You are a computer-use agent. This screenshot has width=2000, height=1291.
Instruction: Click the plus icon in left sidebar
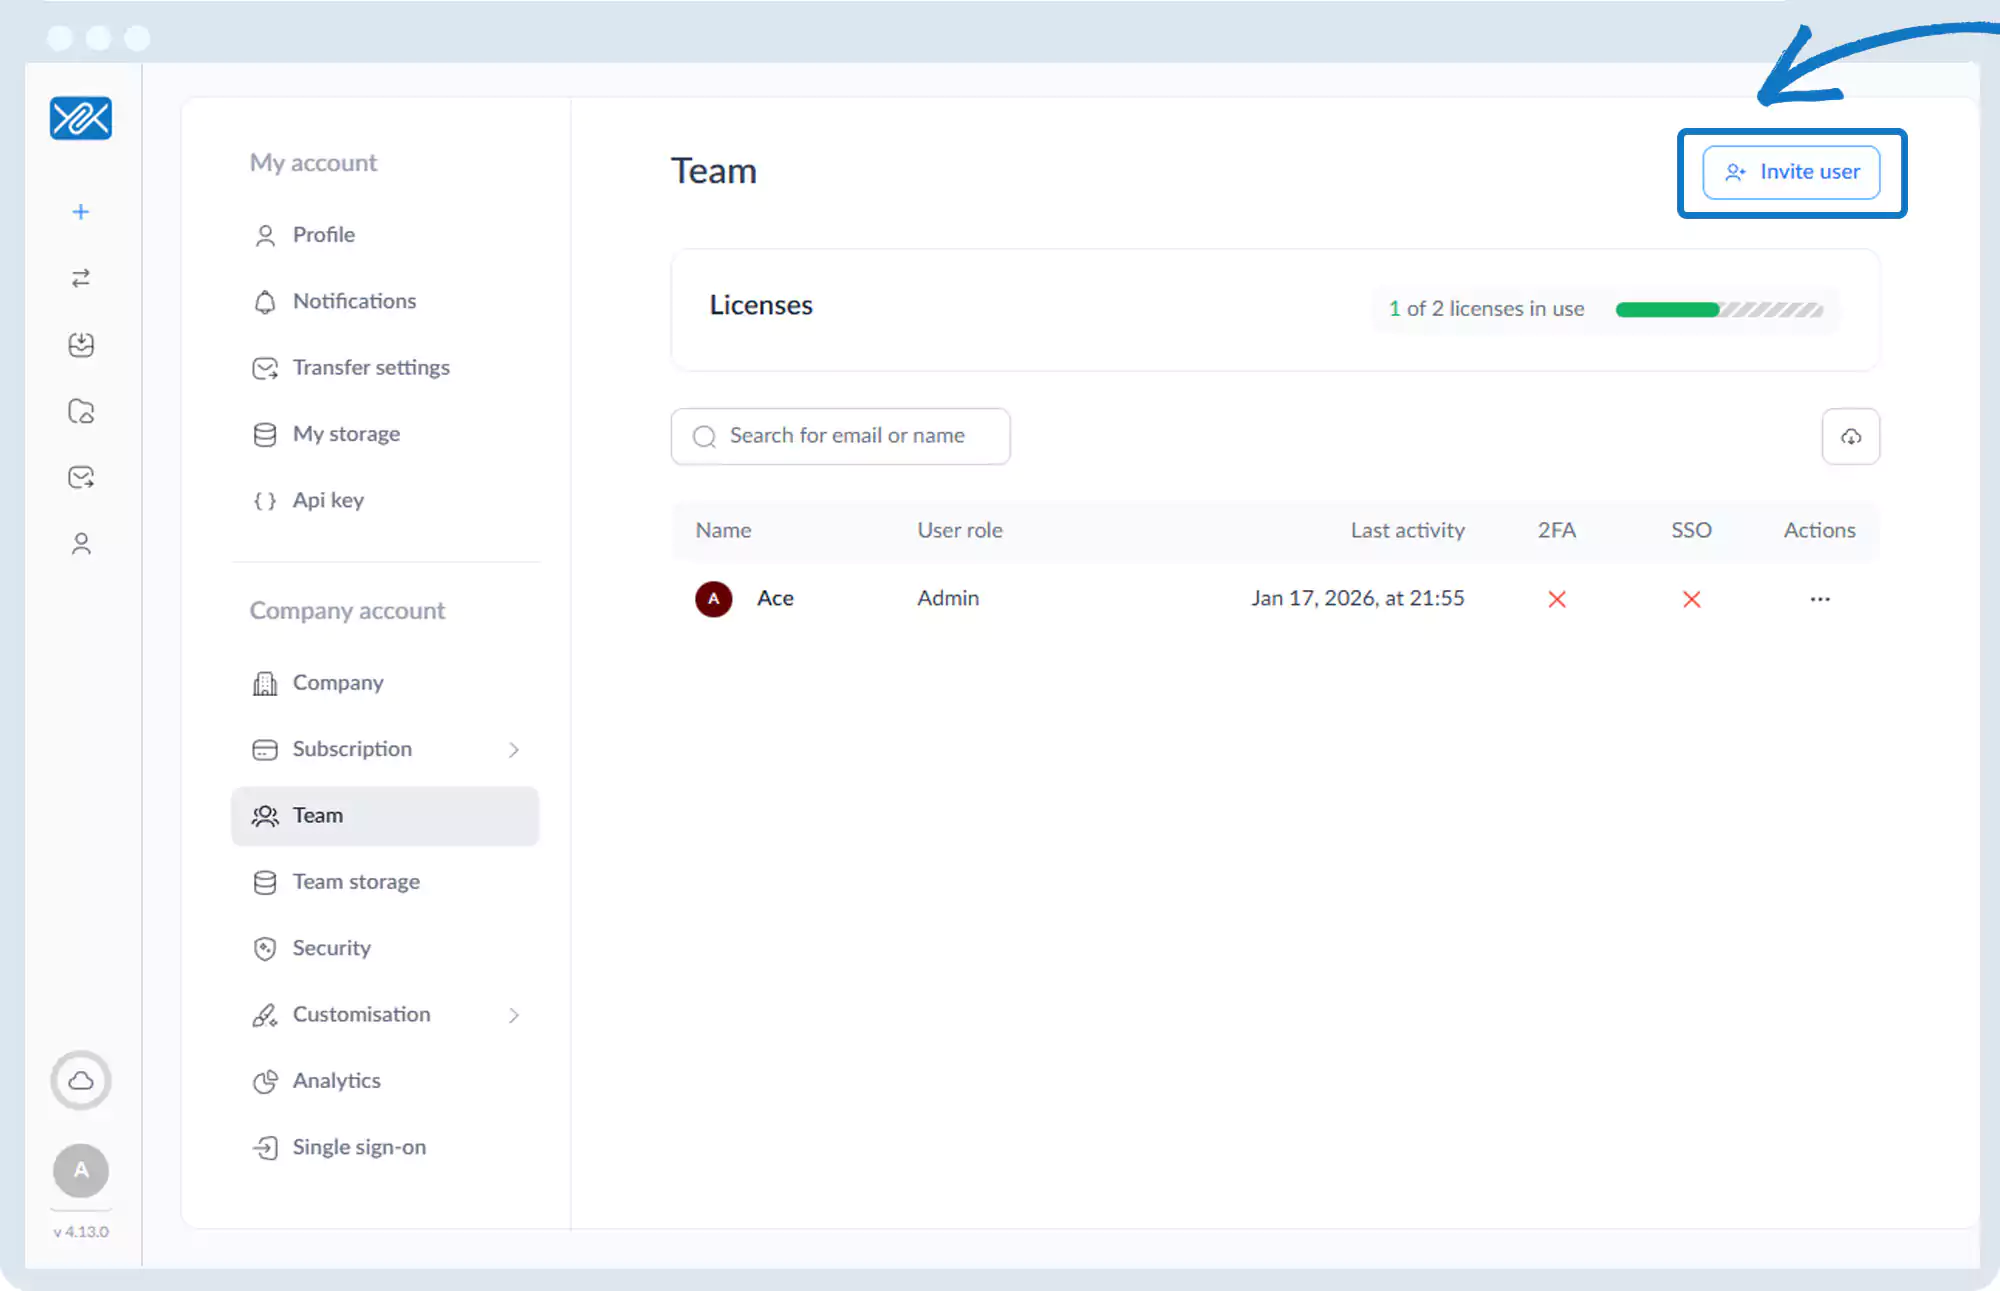pos(81,212)
